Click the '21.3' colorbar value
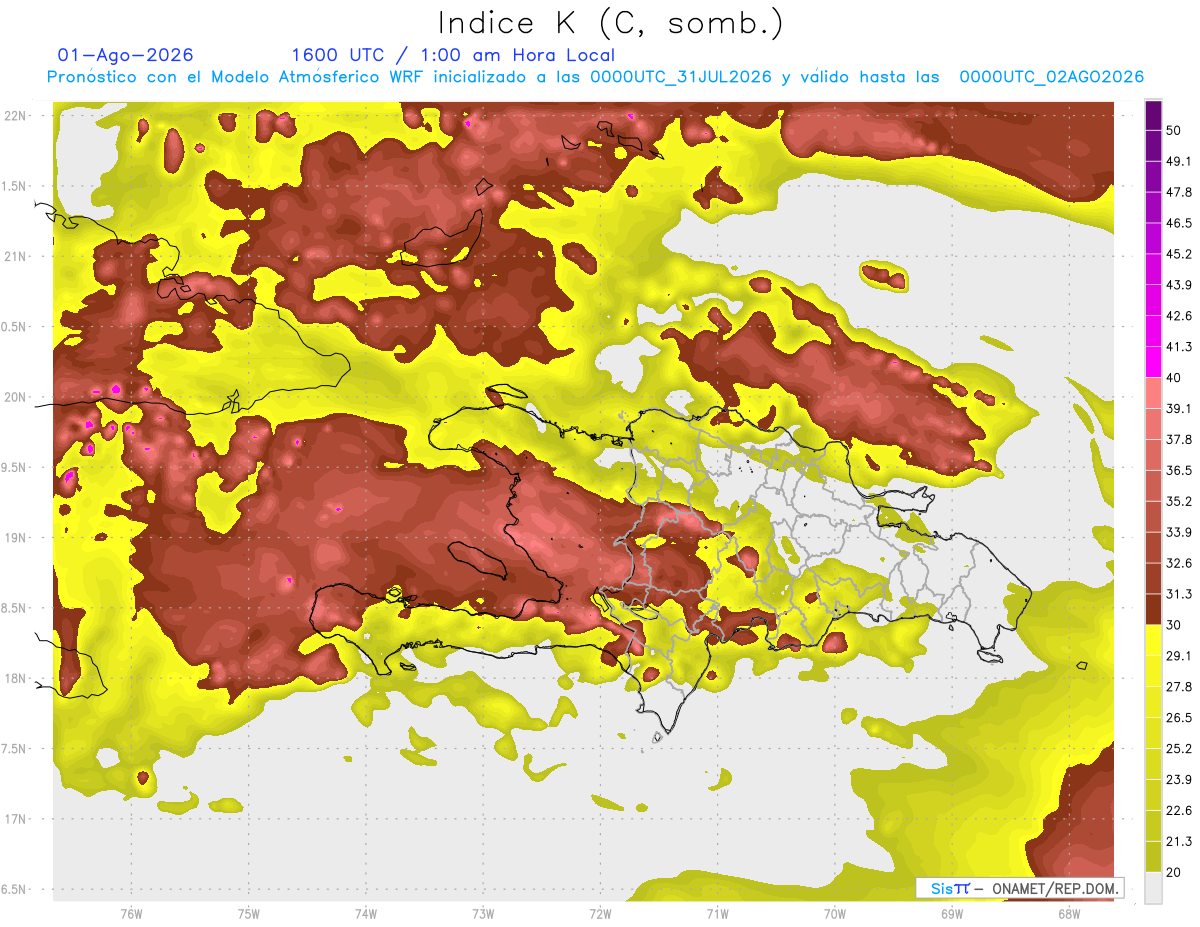 (x=1179, y=841)
